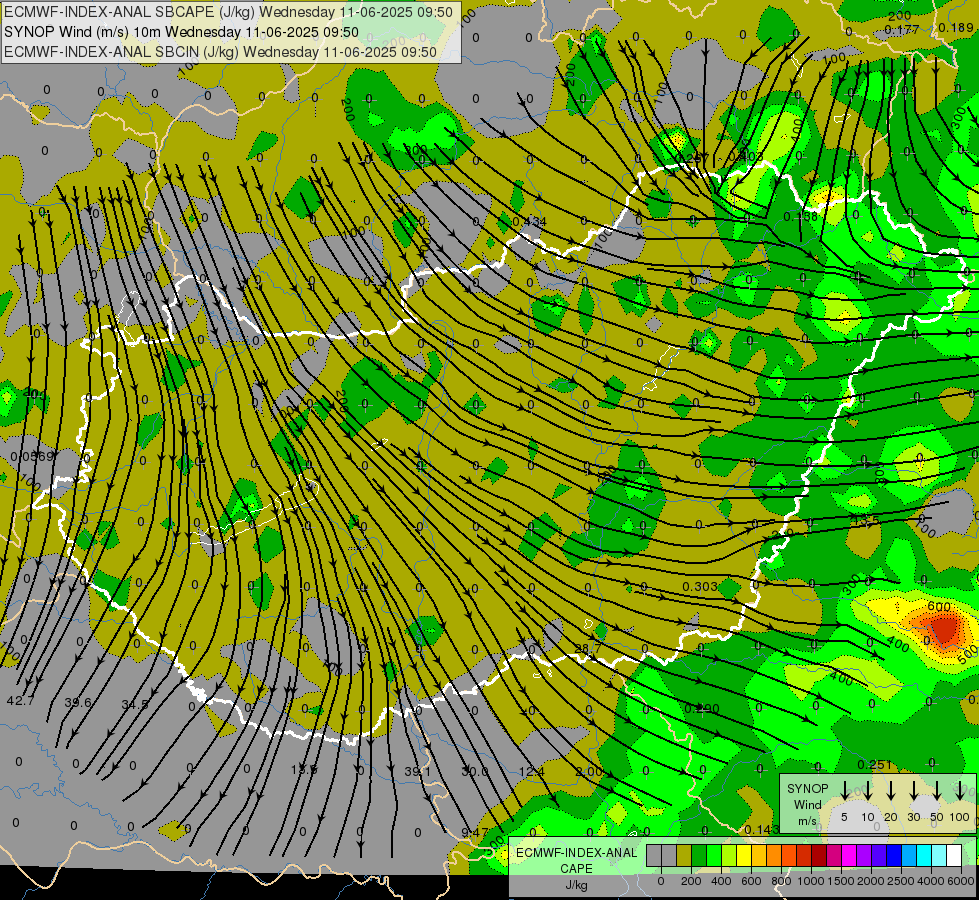Click the 0.158 value on the map
The height and width of the screenshot is (900, 979).
coord(800,217)
